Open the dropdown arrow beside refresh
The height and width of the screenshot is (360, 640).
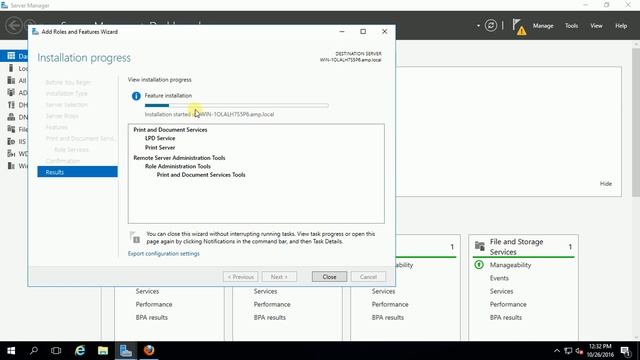(x=478, y=26)
